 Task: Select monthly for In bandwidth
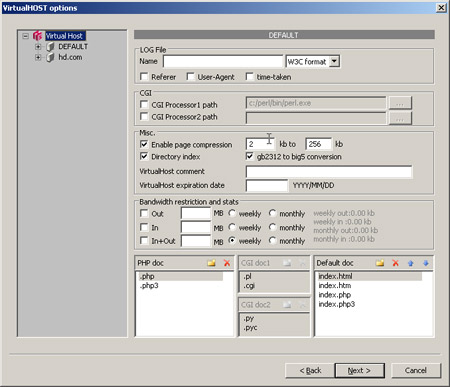tap(272, 227)
